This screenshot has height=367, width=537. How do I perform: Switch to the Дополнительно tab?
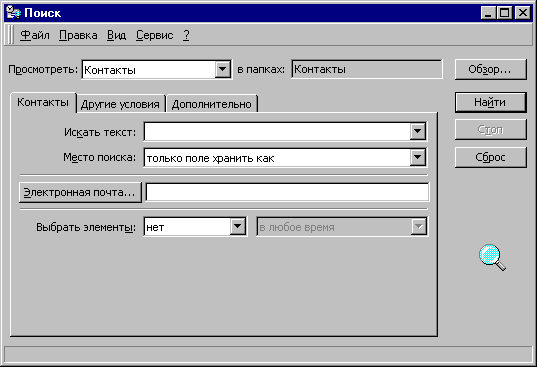coord(212,104)
